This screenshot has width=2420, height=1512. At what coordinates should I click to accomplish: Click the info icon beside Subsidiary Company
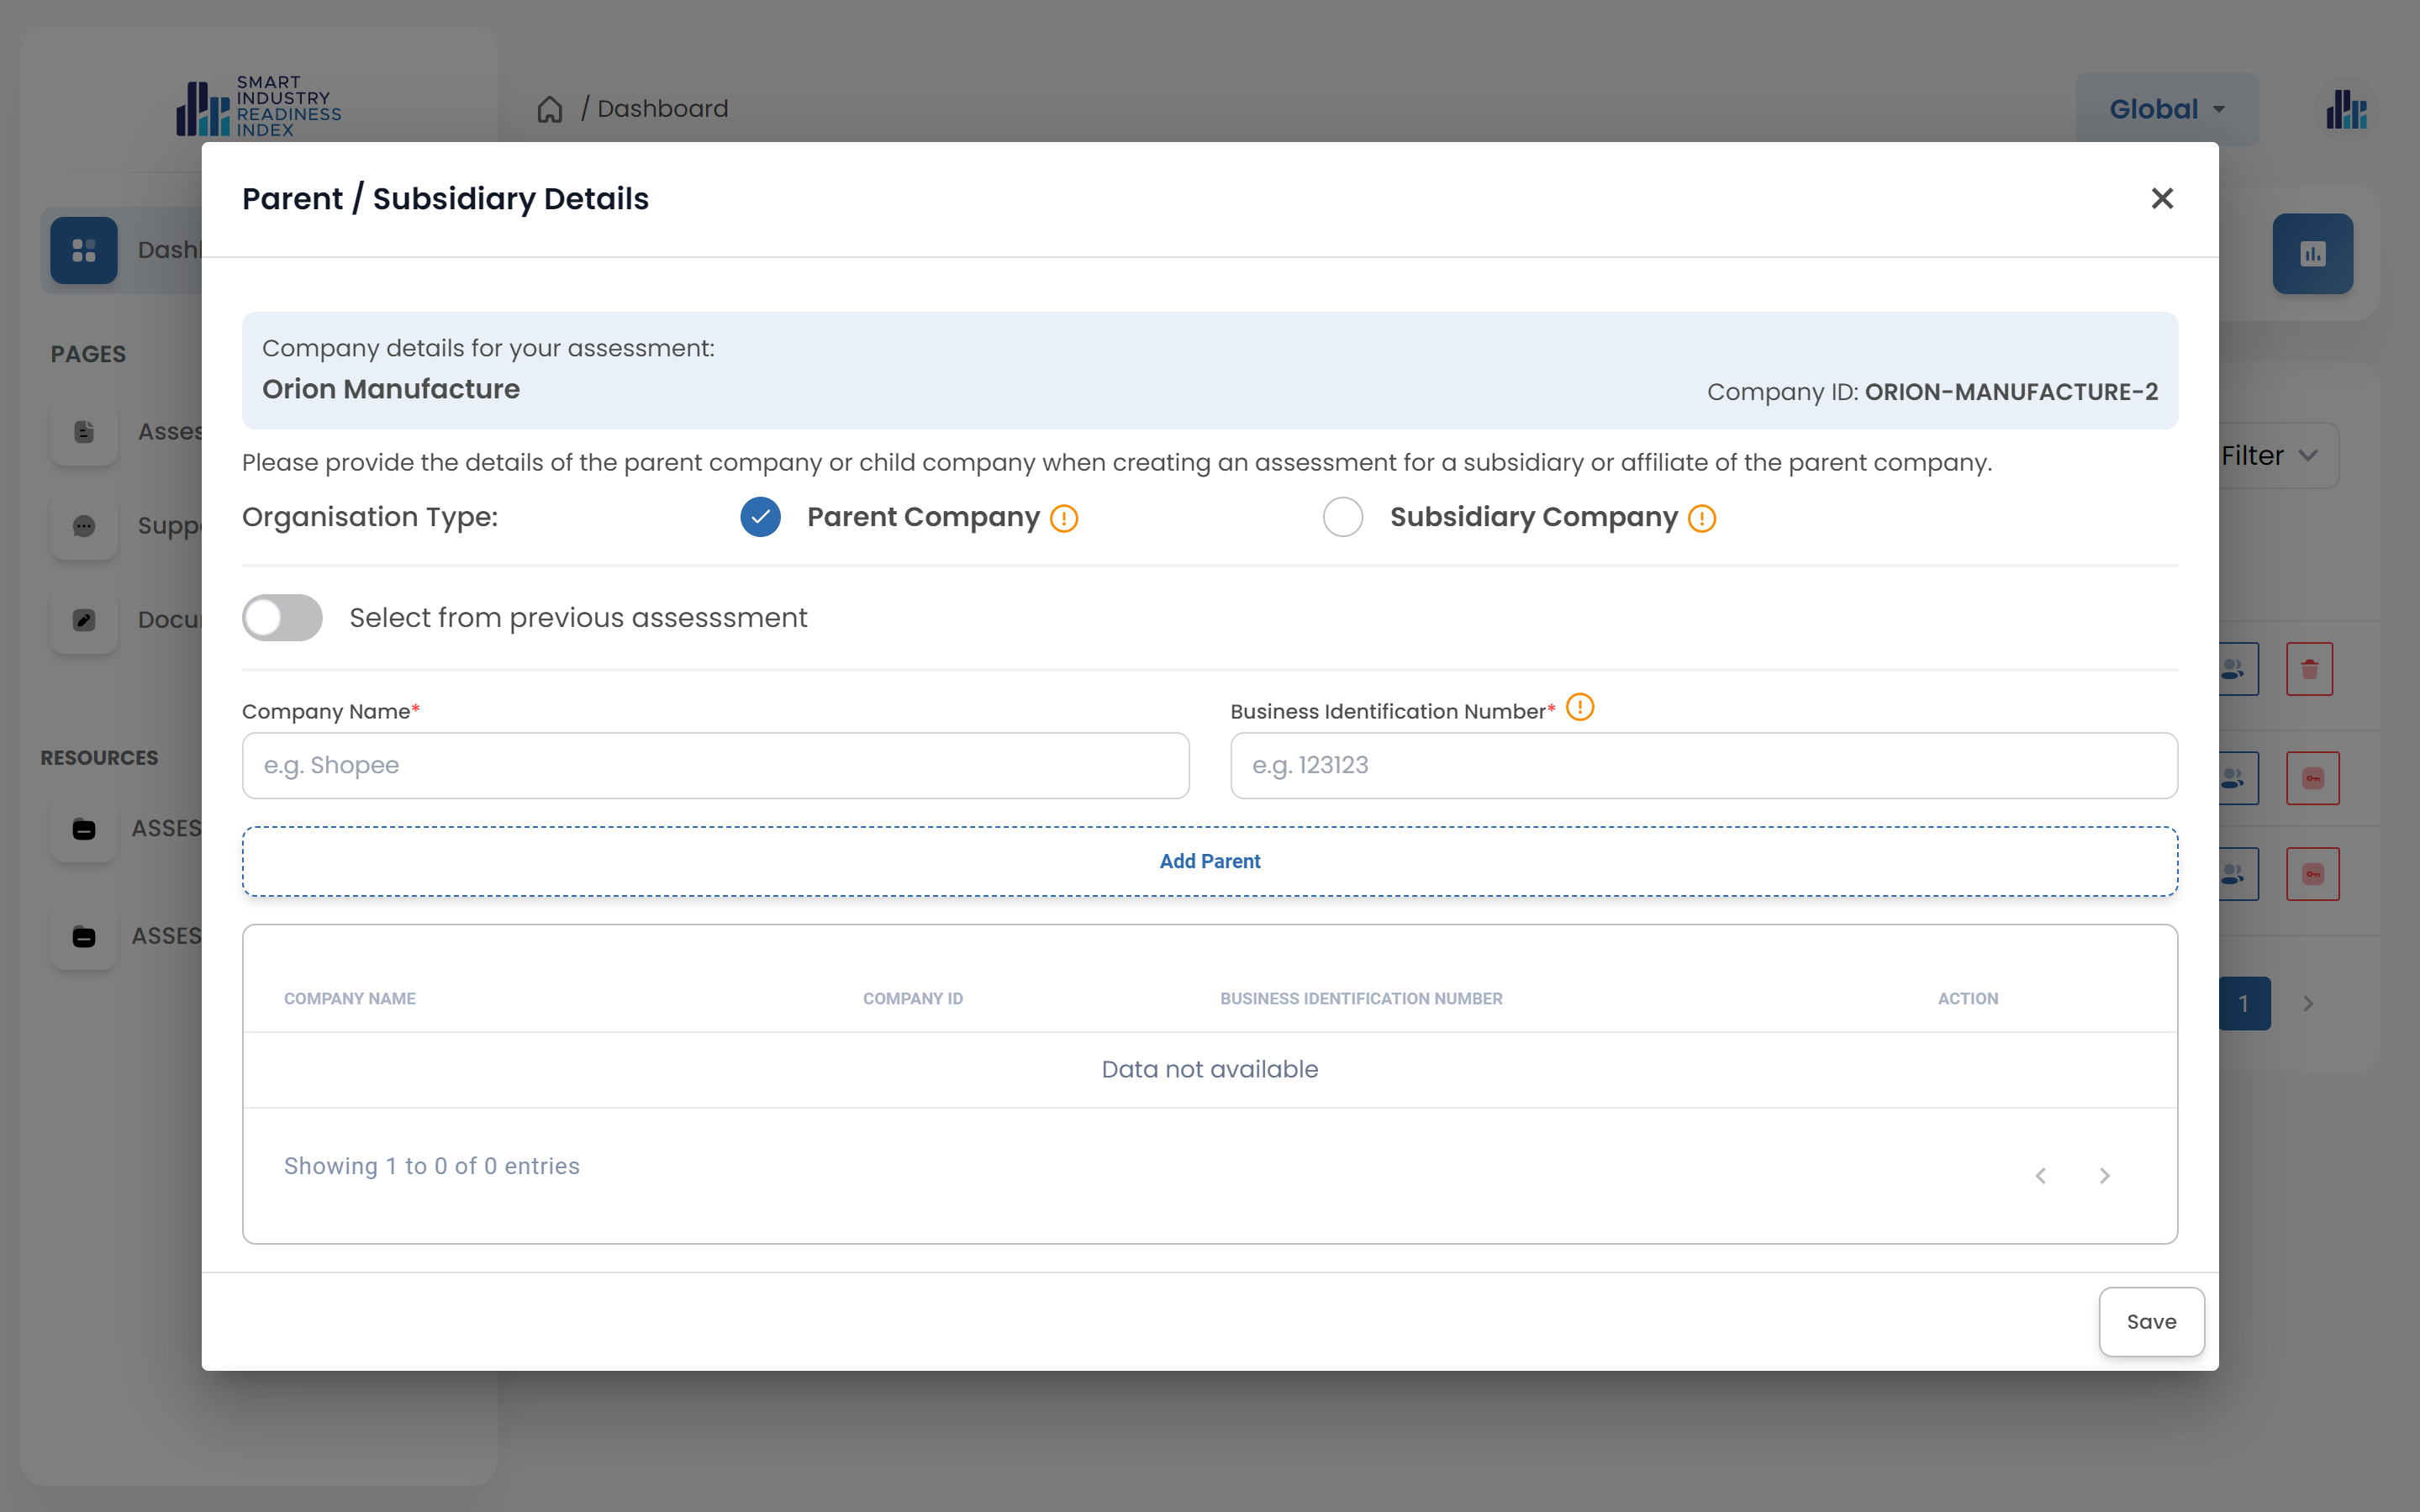point(1701,519)
